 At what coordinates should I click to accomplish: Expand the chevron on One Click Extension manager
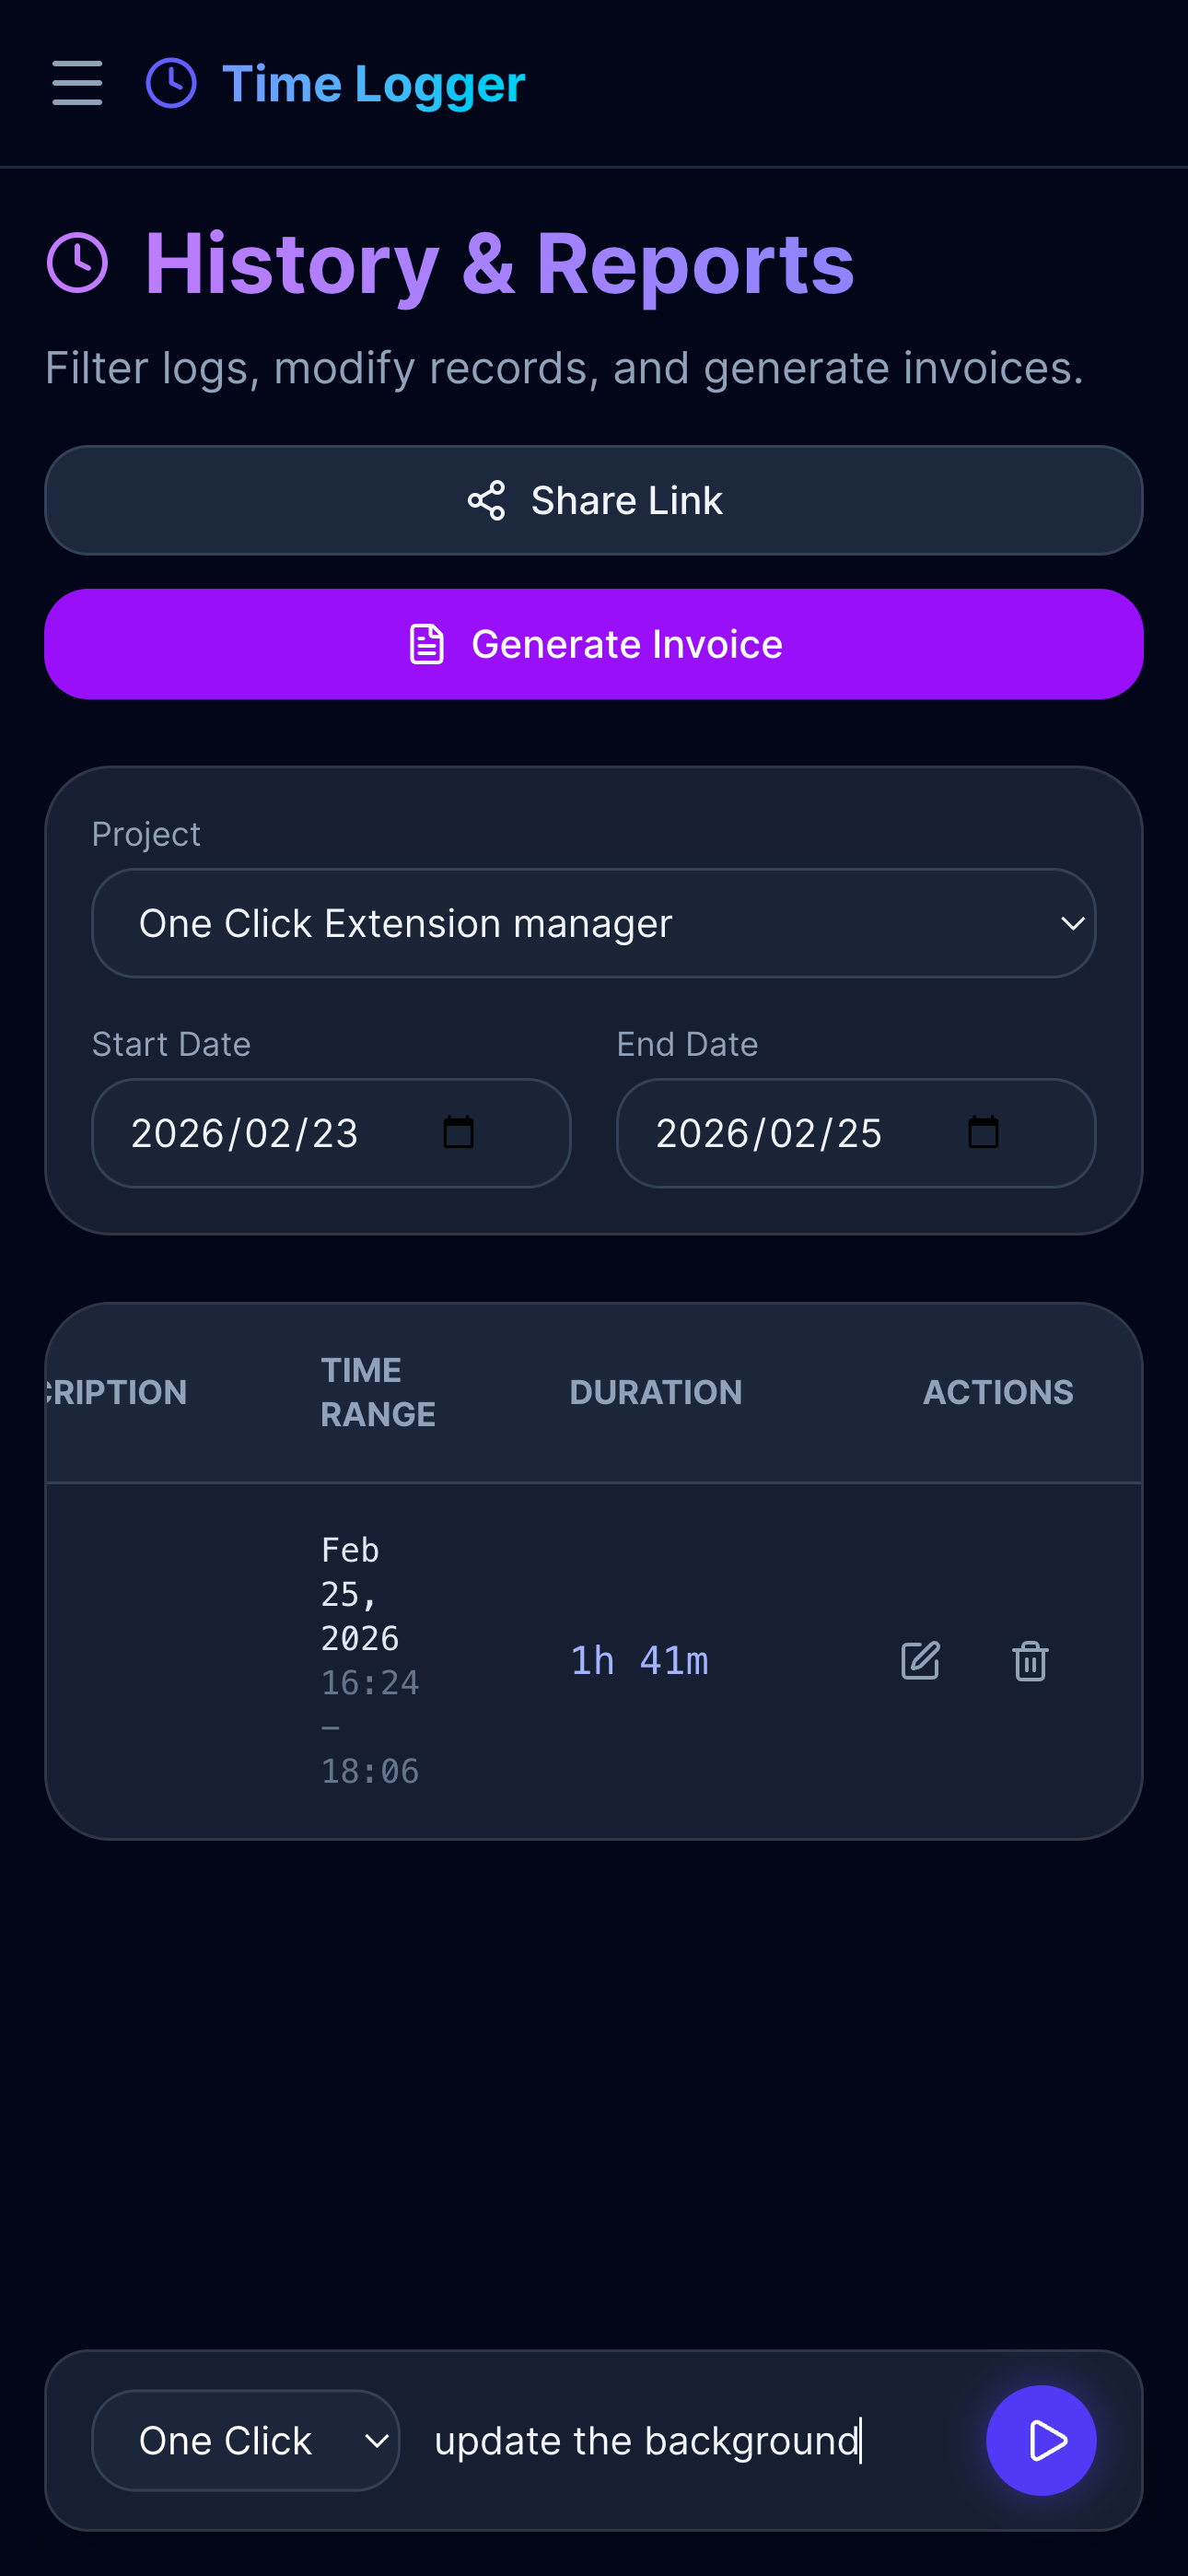tap(1071, 924)
